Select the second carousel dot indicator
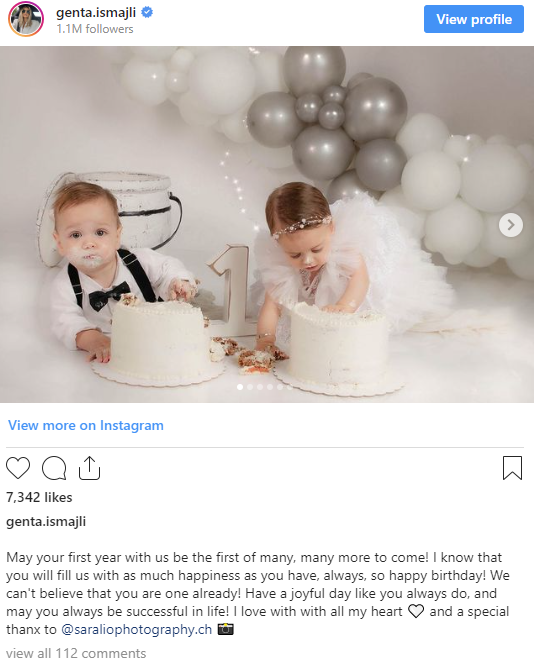Image resolution: width=534 pixels, height=668 pixels. (x=250, y=387)
